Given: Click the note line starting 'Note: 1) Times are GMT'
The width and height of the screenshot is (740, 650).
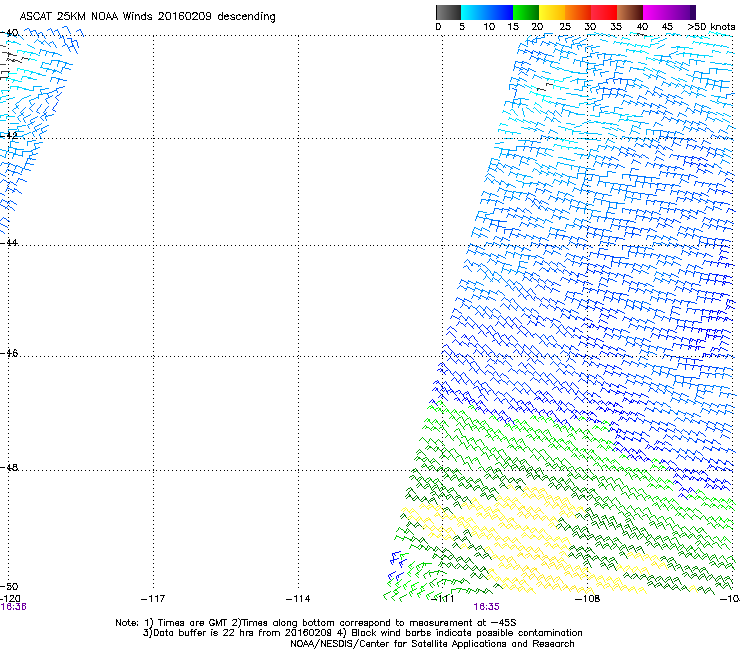Looking at the screenshot, I should click(x=316, y=623).
